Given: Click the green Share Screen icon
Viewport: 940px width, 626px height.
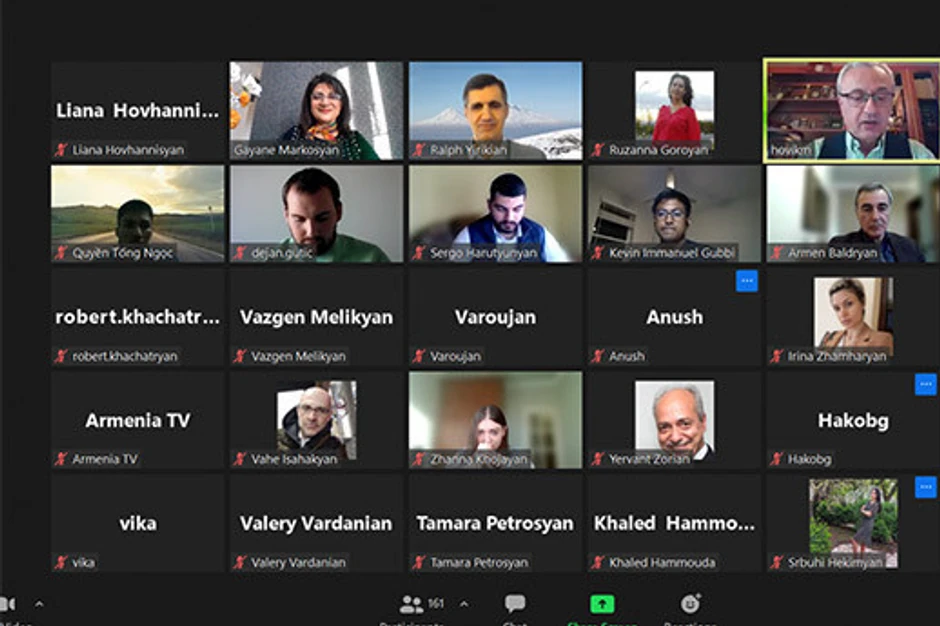Looking at the screenshot, I should [x=602, y=604].
